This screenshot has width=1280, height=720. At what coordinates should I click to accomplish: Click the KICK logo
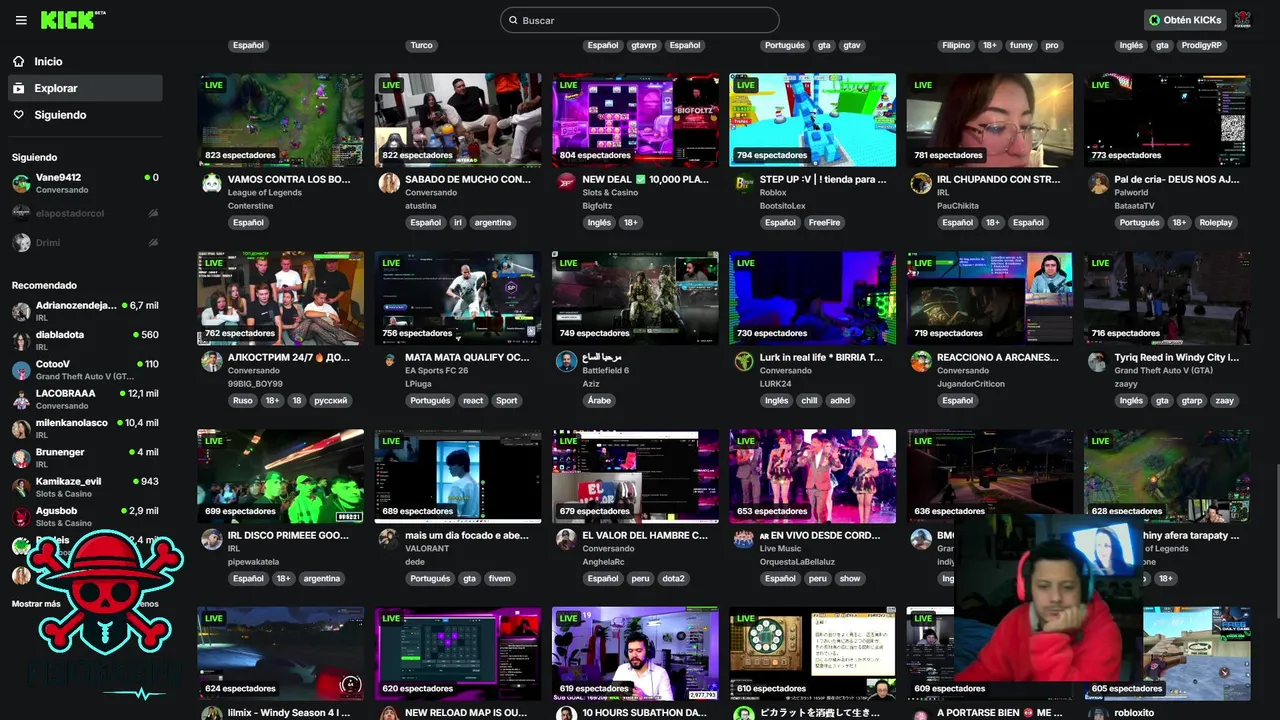click(73, 20)
